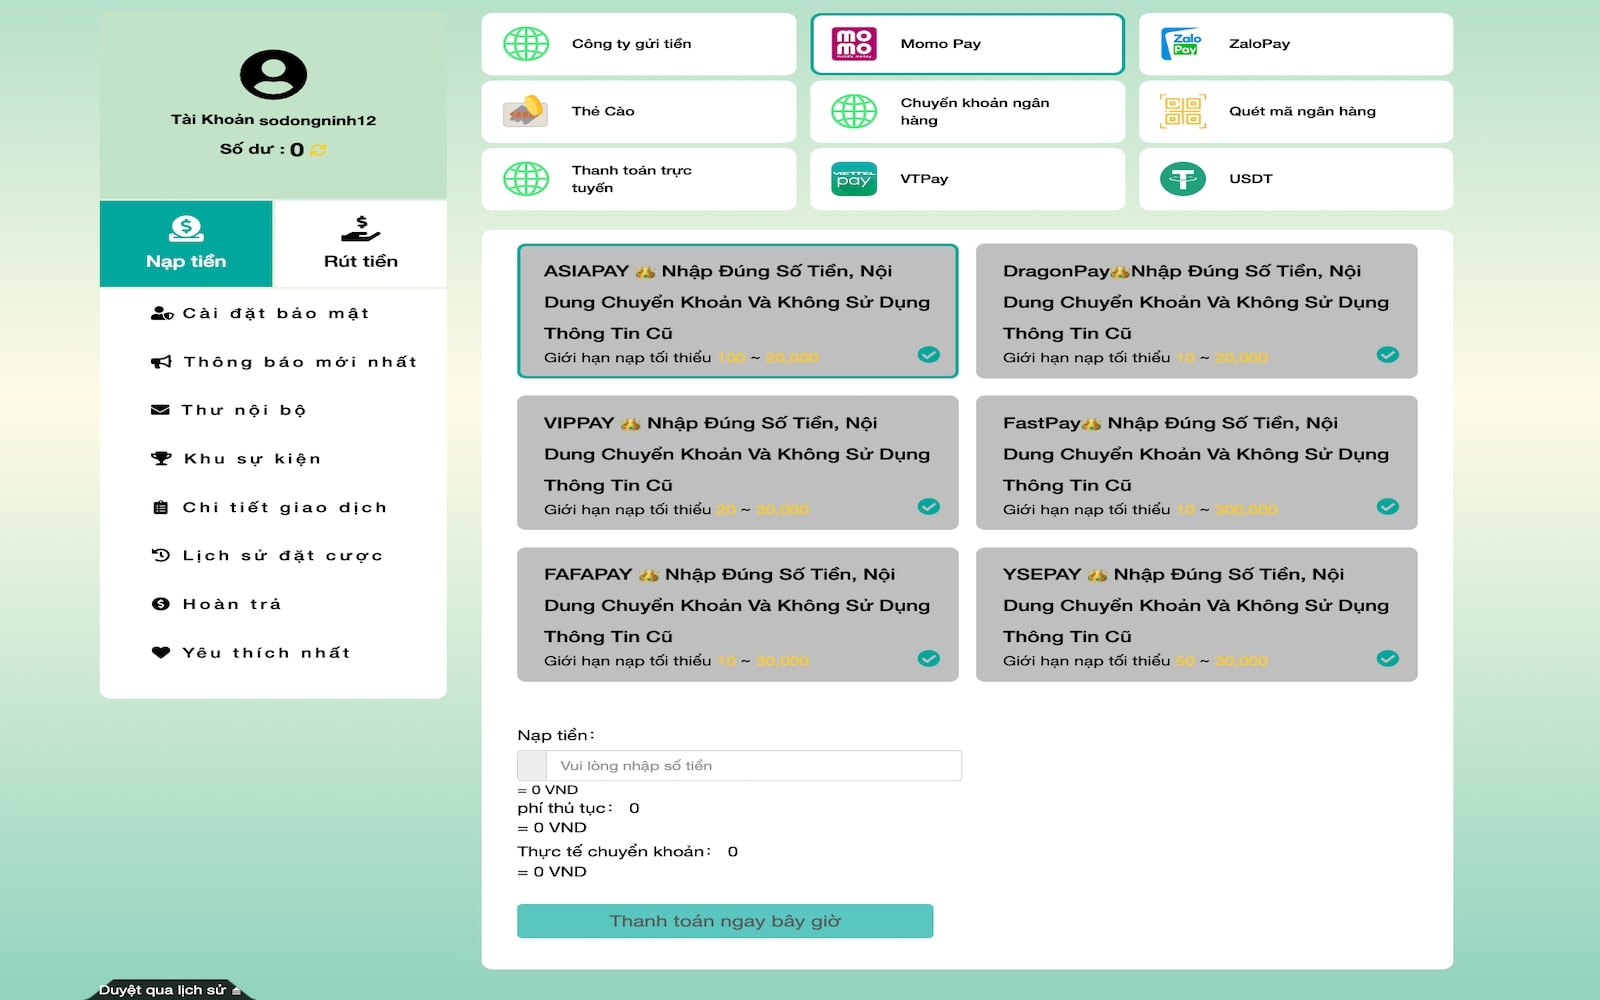Viewport: 1600px width, 1000px height.
Task: Click the FastPay checkmark indicator
Action: tap(1388, 507)
